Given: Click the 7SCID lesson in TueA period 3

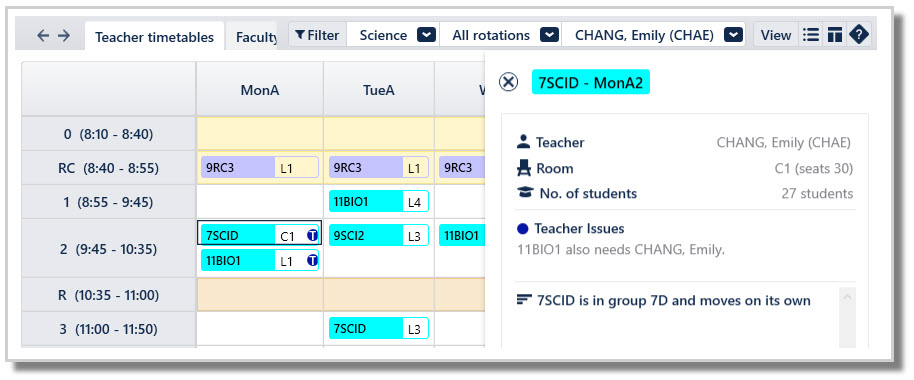Looking at the screenshot, I should (x=379, y=329).
